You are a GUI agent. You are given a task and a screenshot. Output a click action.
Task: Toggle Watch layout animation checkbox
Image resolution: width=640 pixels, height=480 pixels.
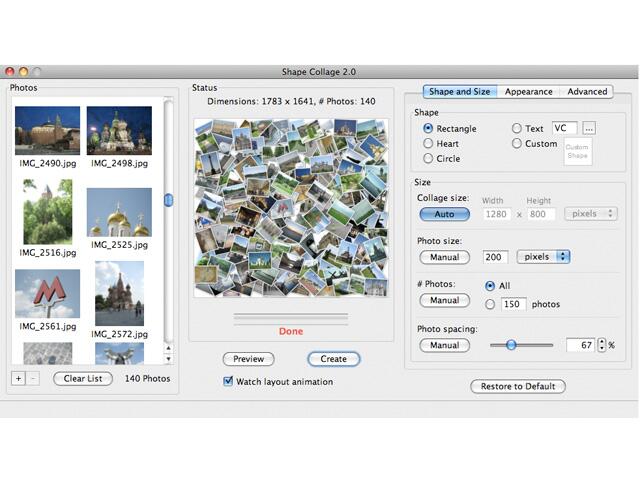(x=228, y=381)
